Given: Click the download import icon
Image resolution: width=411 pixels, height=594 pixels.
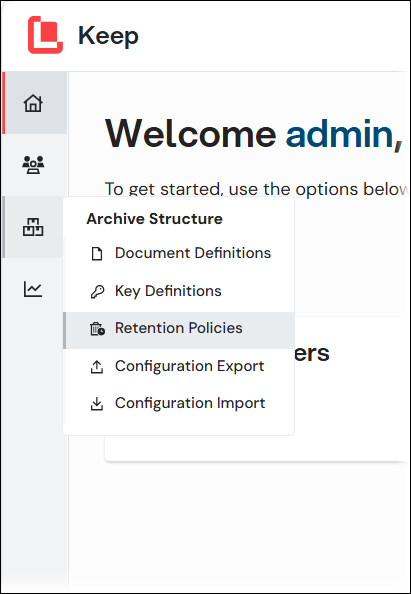Looking at the screenshot, I should point(97,404).
